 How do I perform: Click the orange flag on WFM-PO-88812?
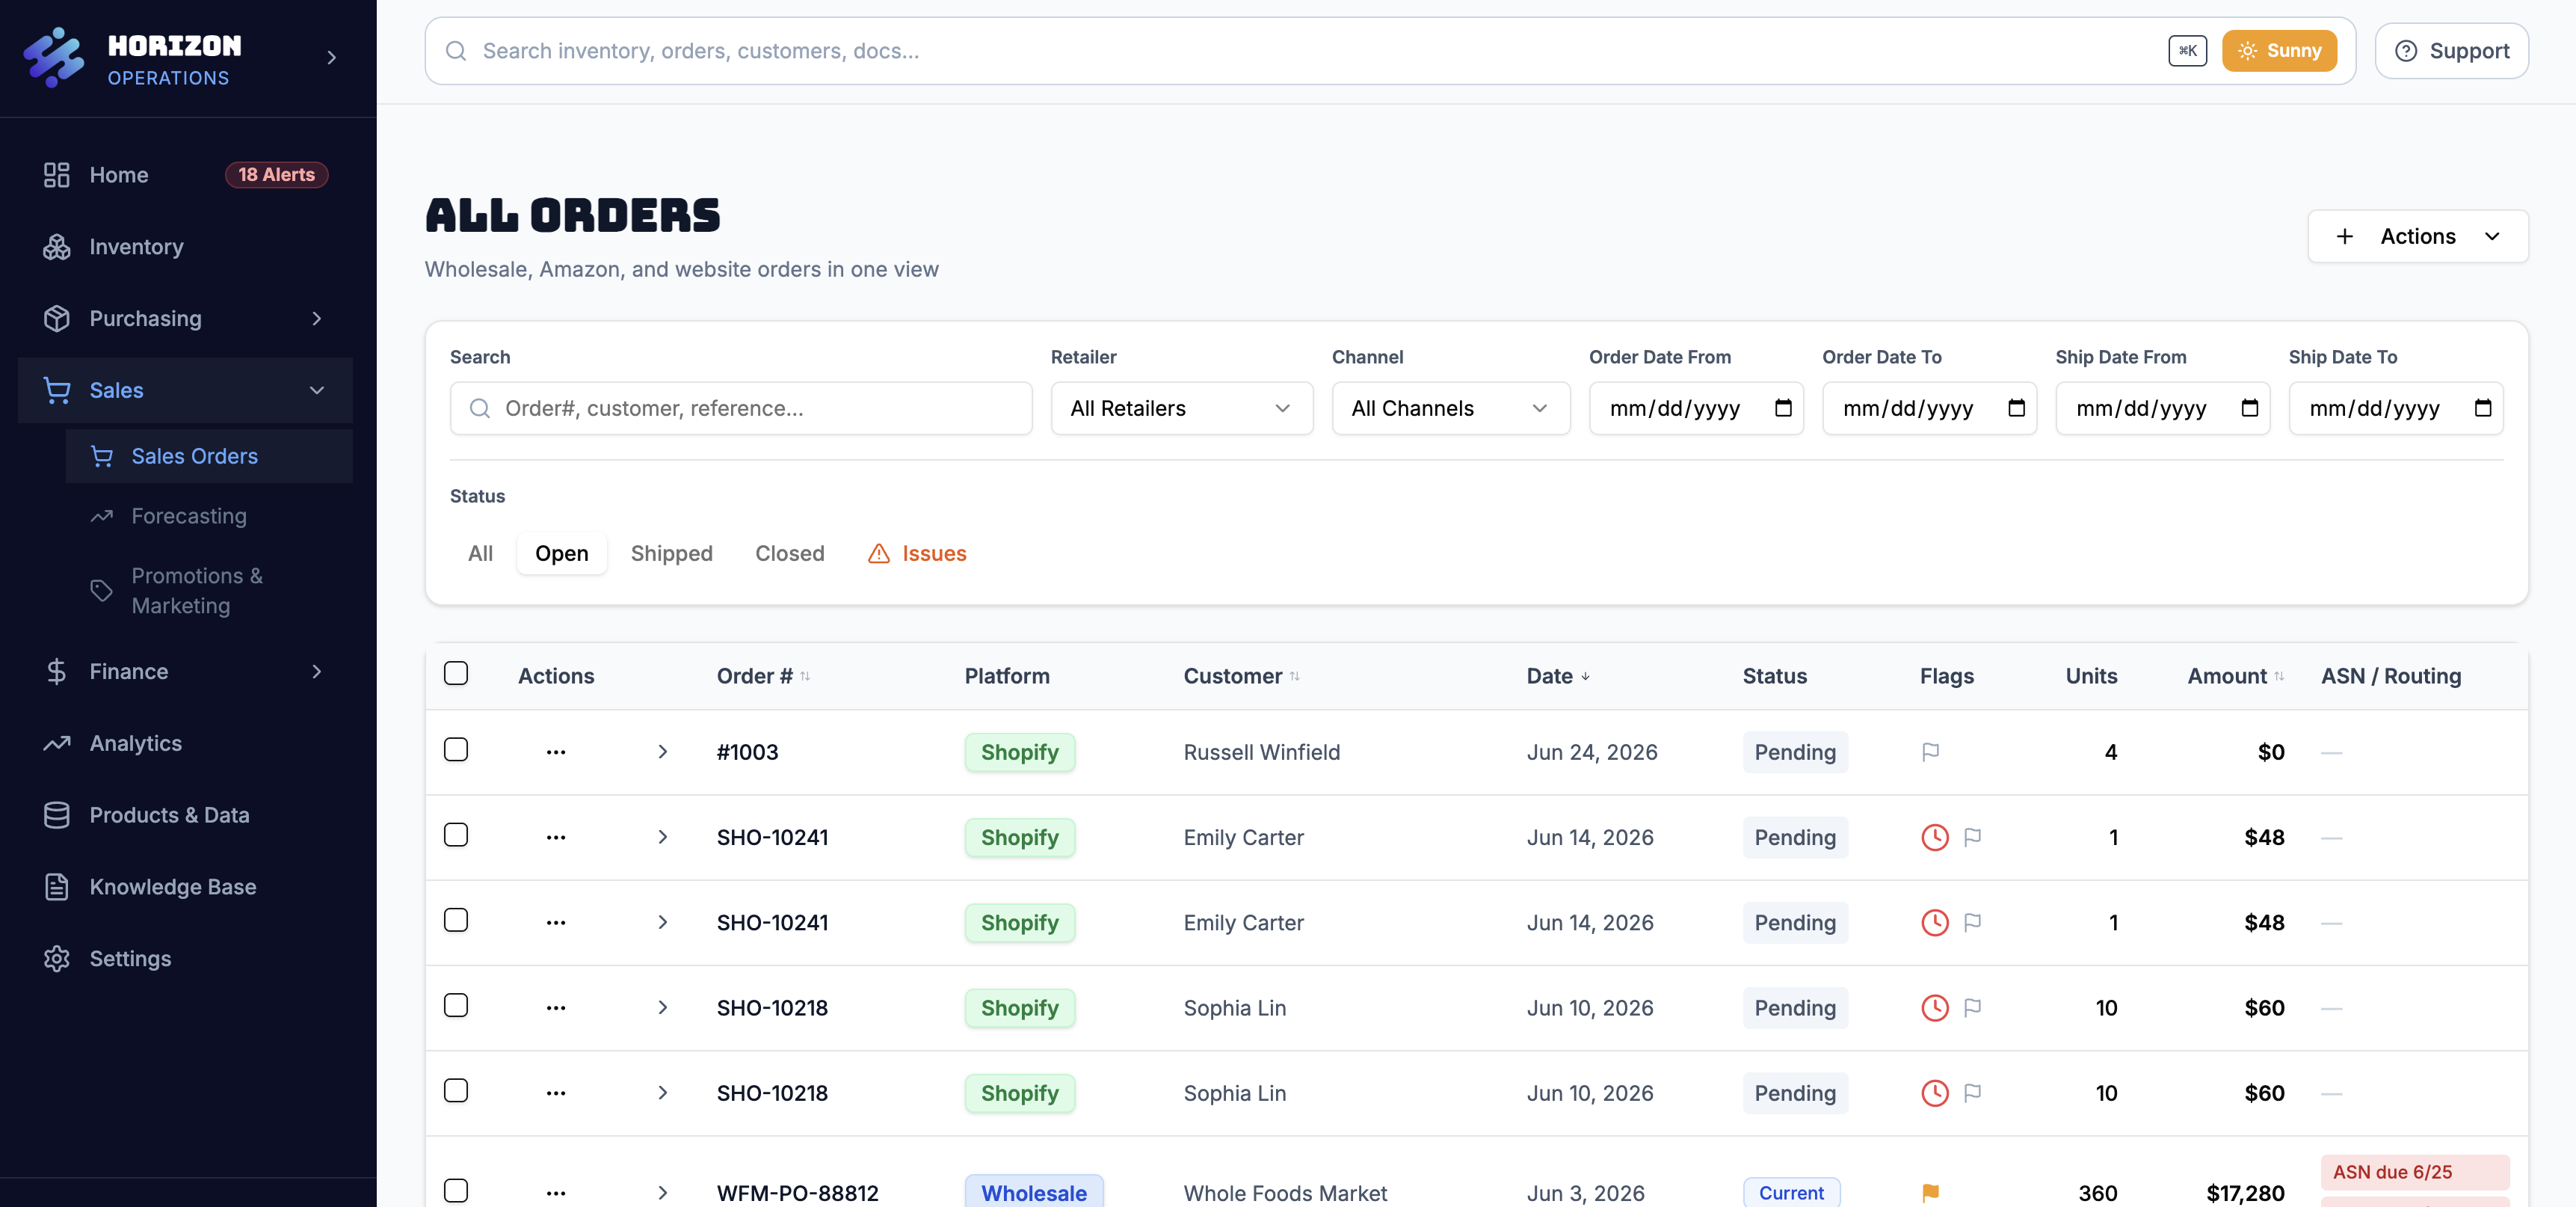1930,1192
